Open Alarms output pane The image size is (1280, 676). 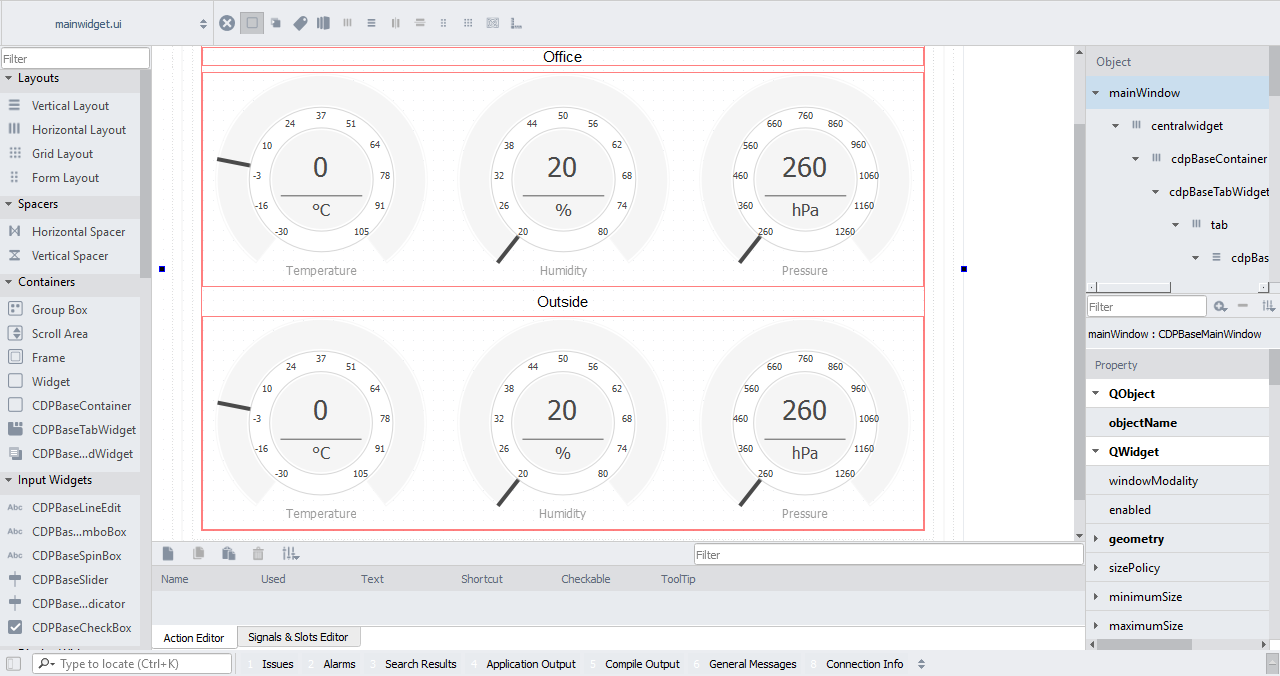click(331, 664)
